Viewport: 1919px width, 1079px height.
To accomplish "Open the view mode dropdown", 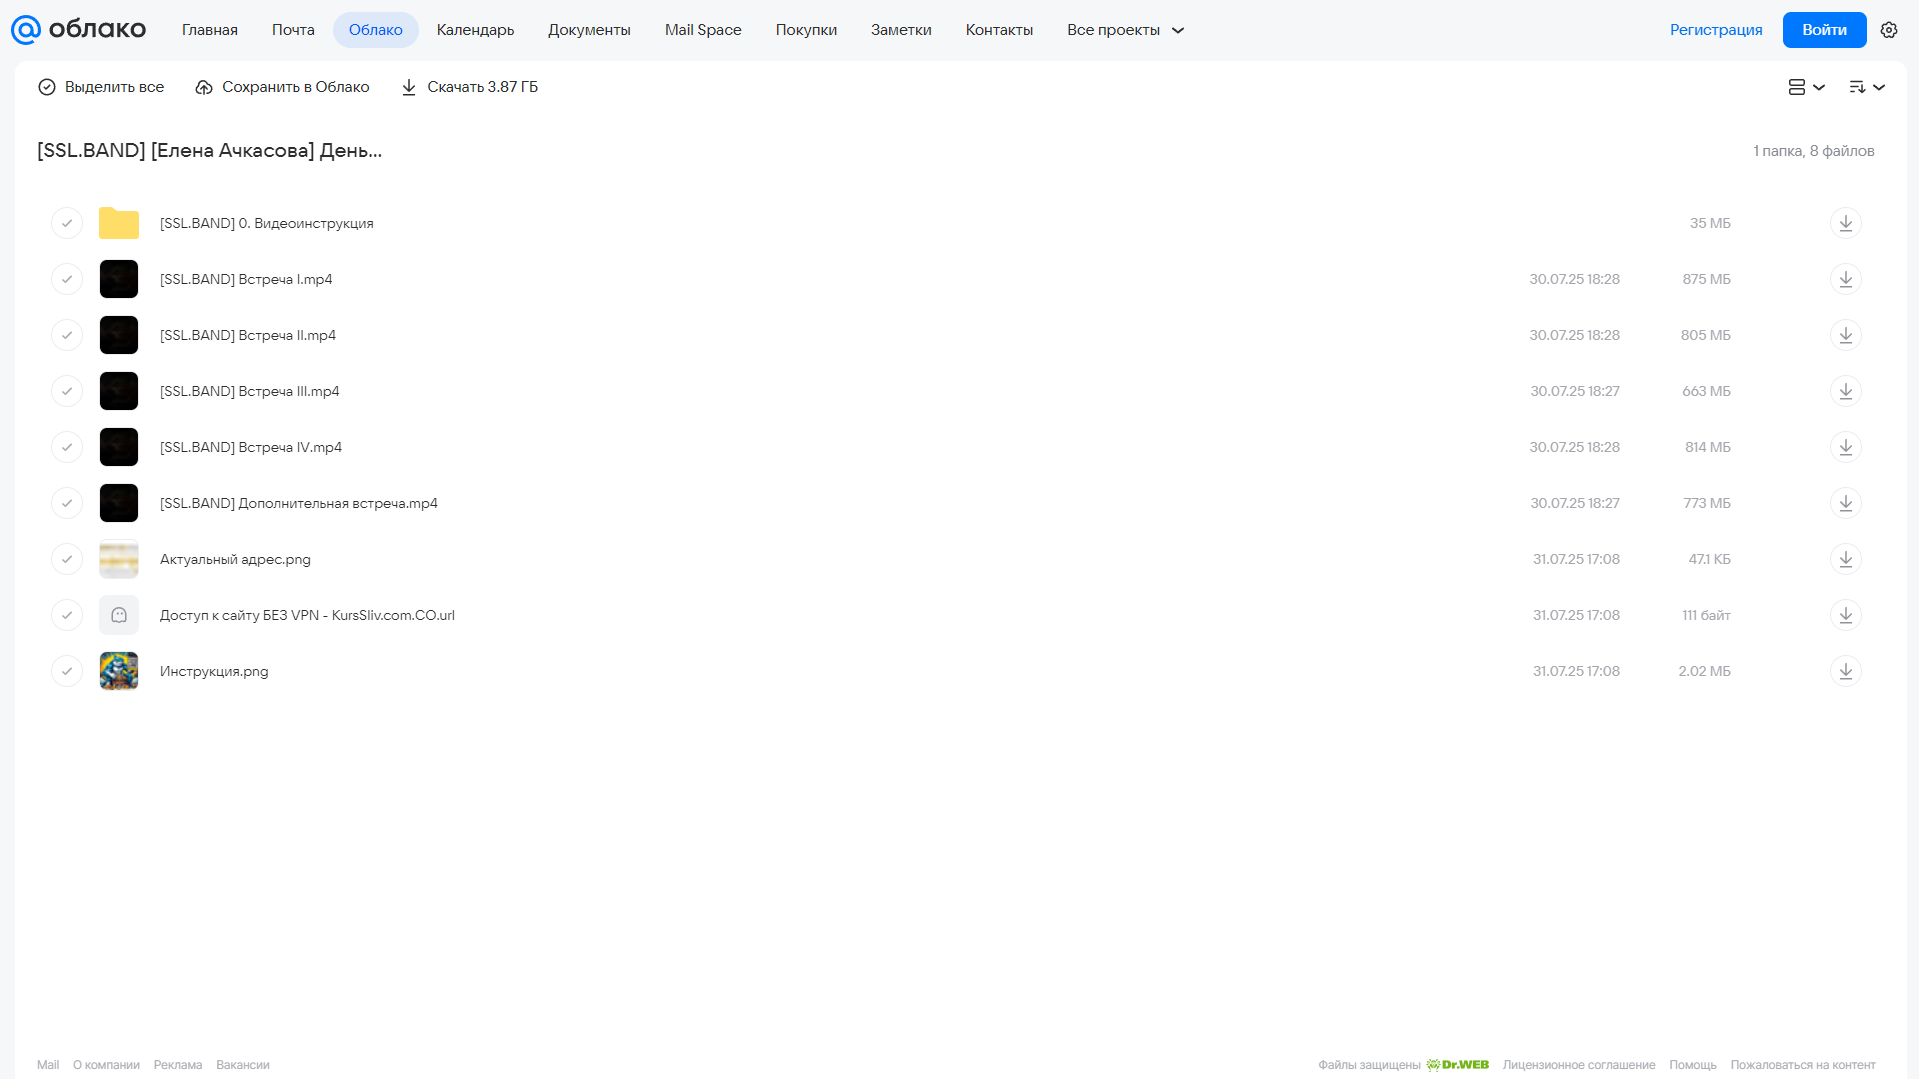I will [x=1806, y=87].
